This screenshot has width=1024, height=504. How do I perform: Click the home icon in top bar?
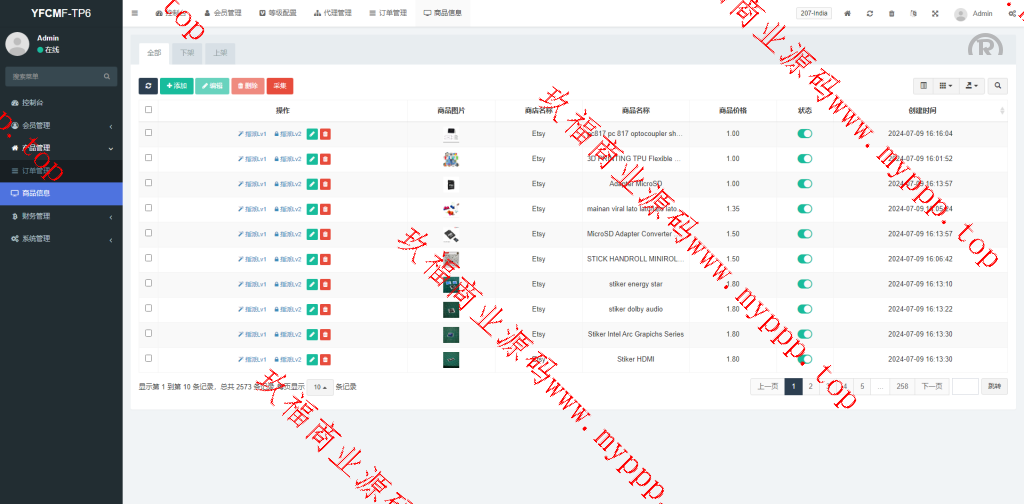pyautogui.click(x=848, y=13)
